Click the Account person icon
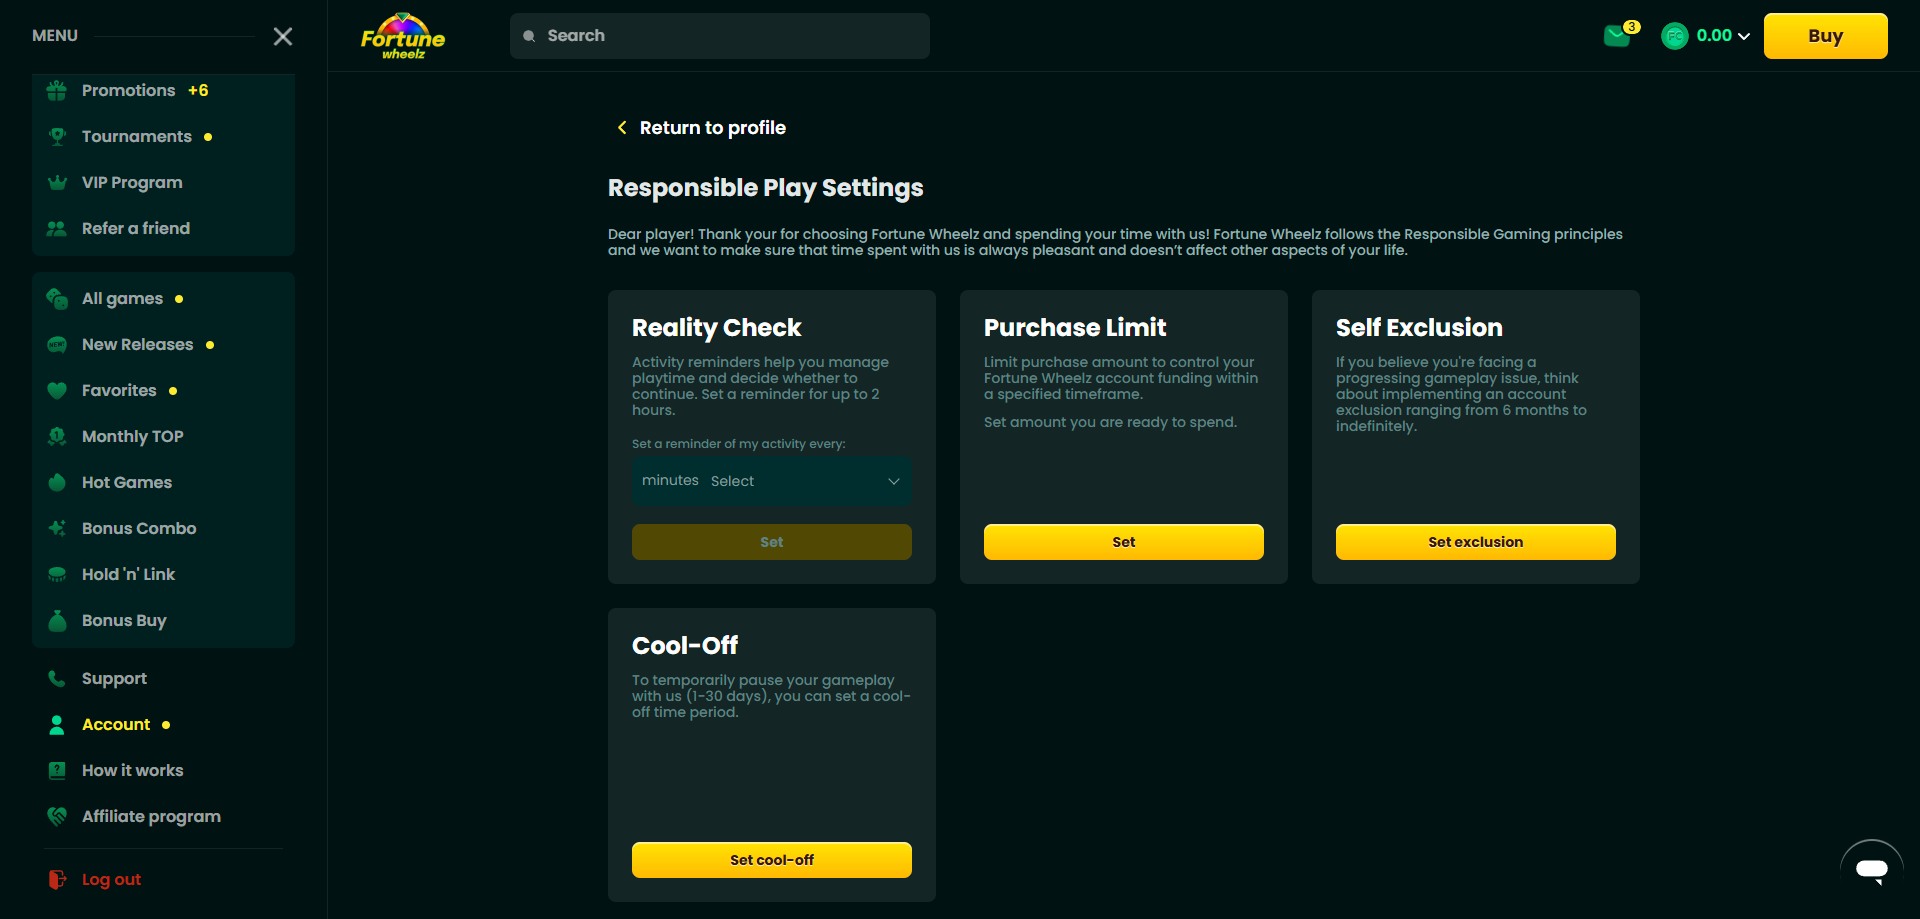This screenshot has width=1920, height=919. (x=57, y=725)
